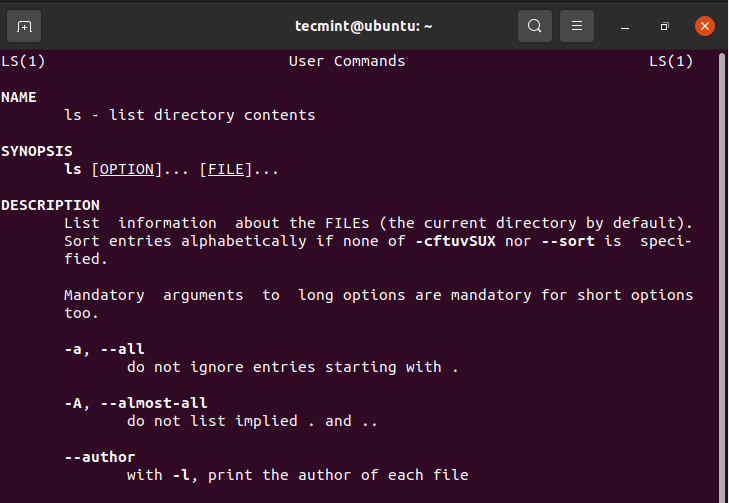Viewport: 729px width, 503px height.
Task: Click the underlined OPTION word in synopsis
Action: click(x=127, y=169)
